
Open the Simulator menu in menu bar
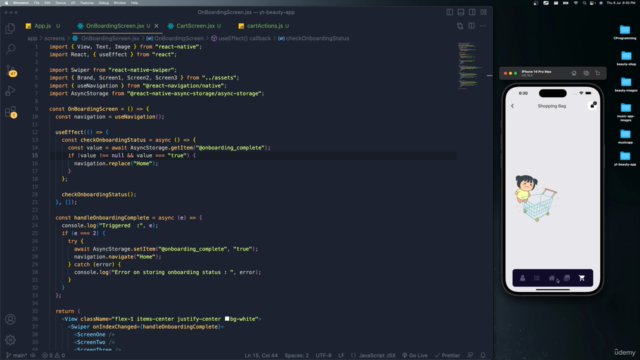[21, 3]
